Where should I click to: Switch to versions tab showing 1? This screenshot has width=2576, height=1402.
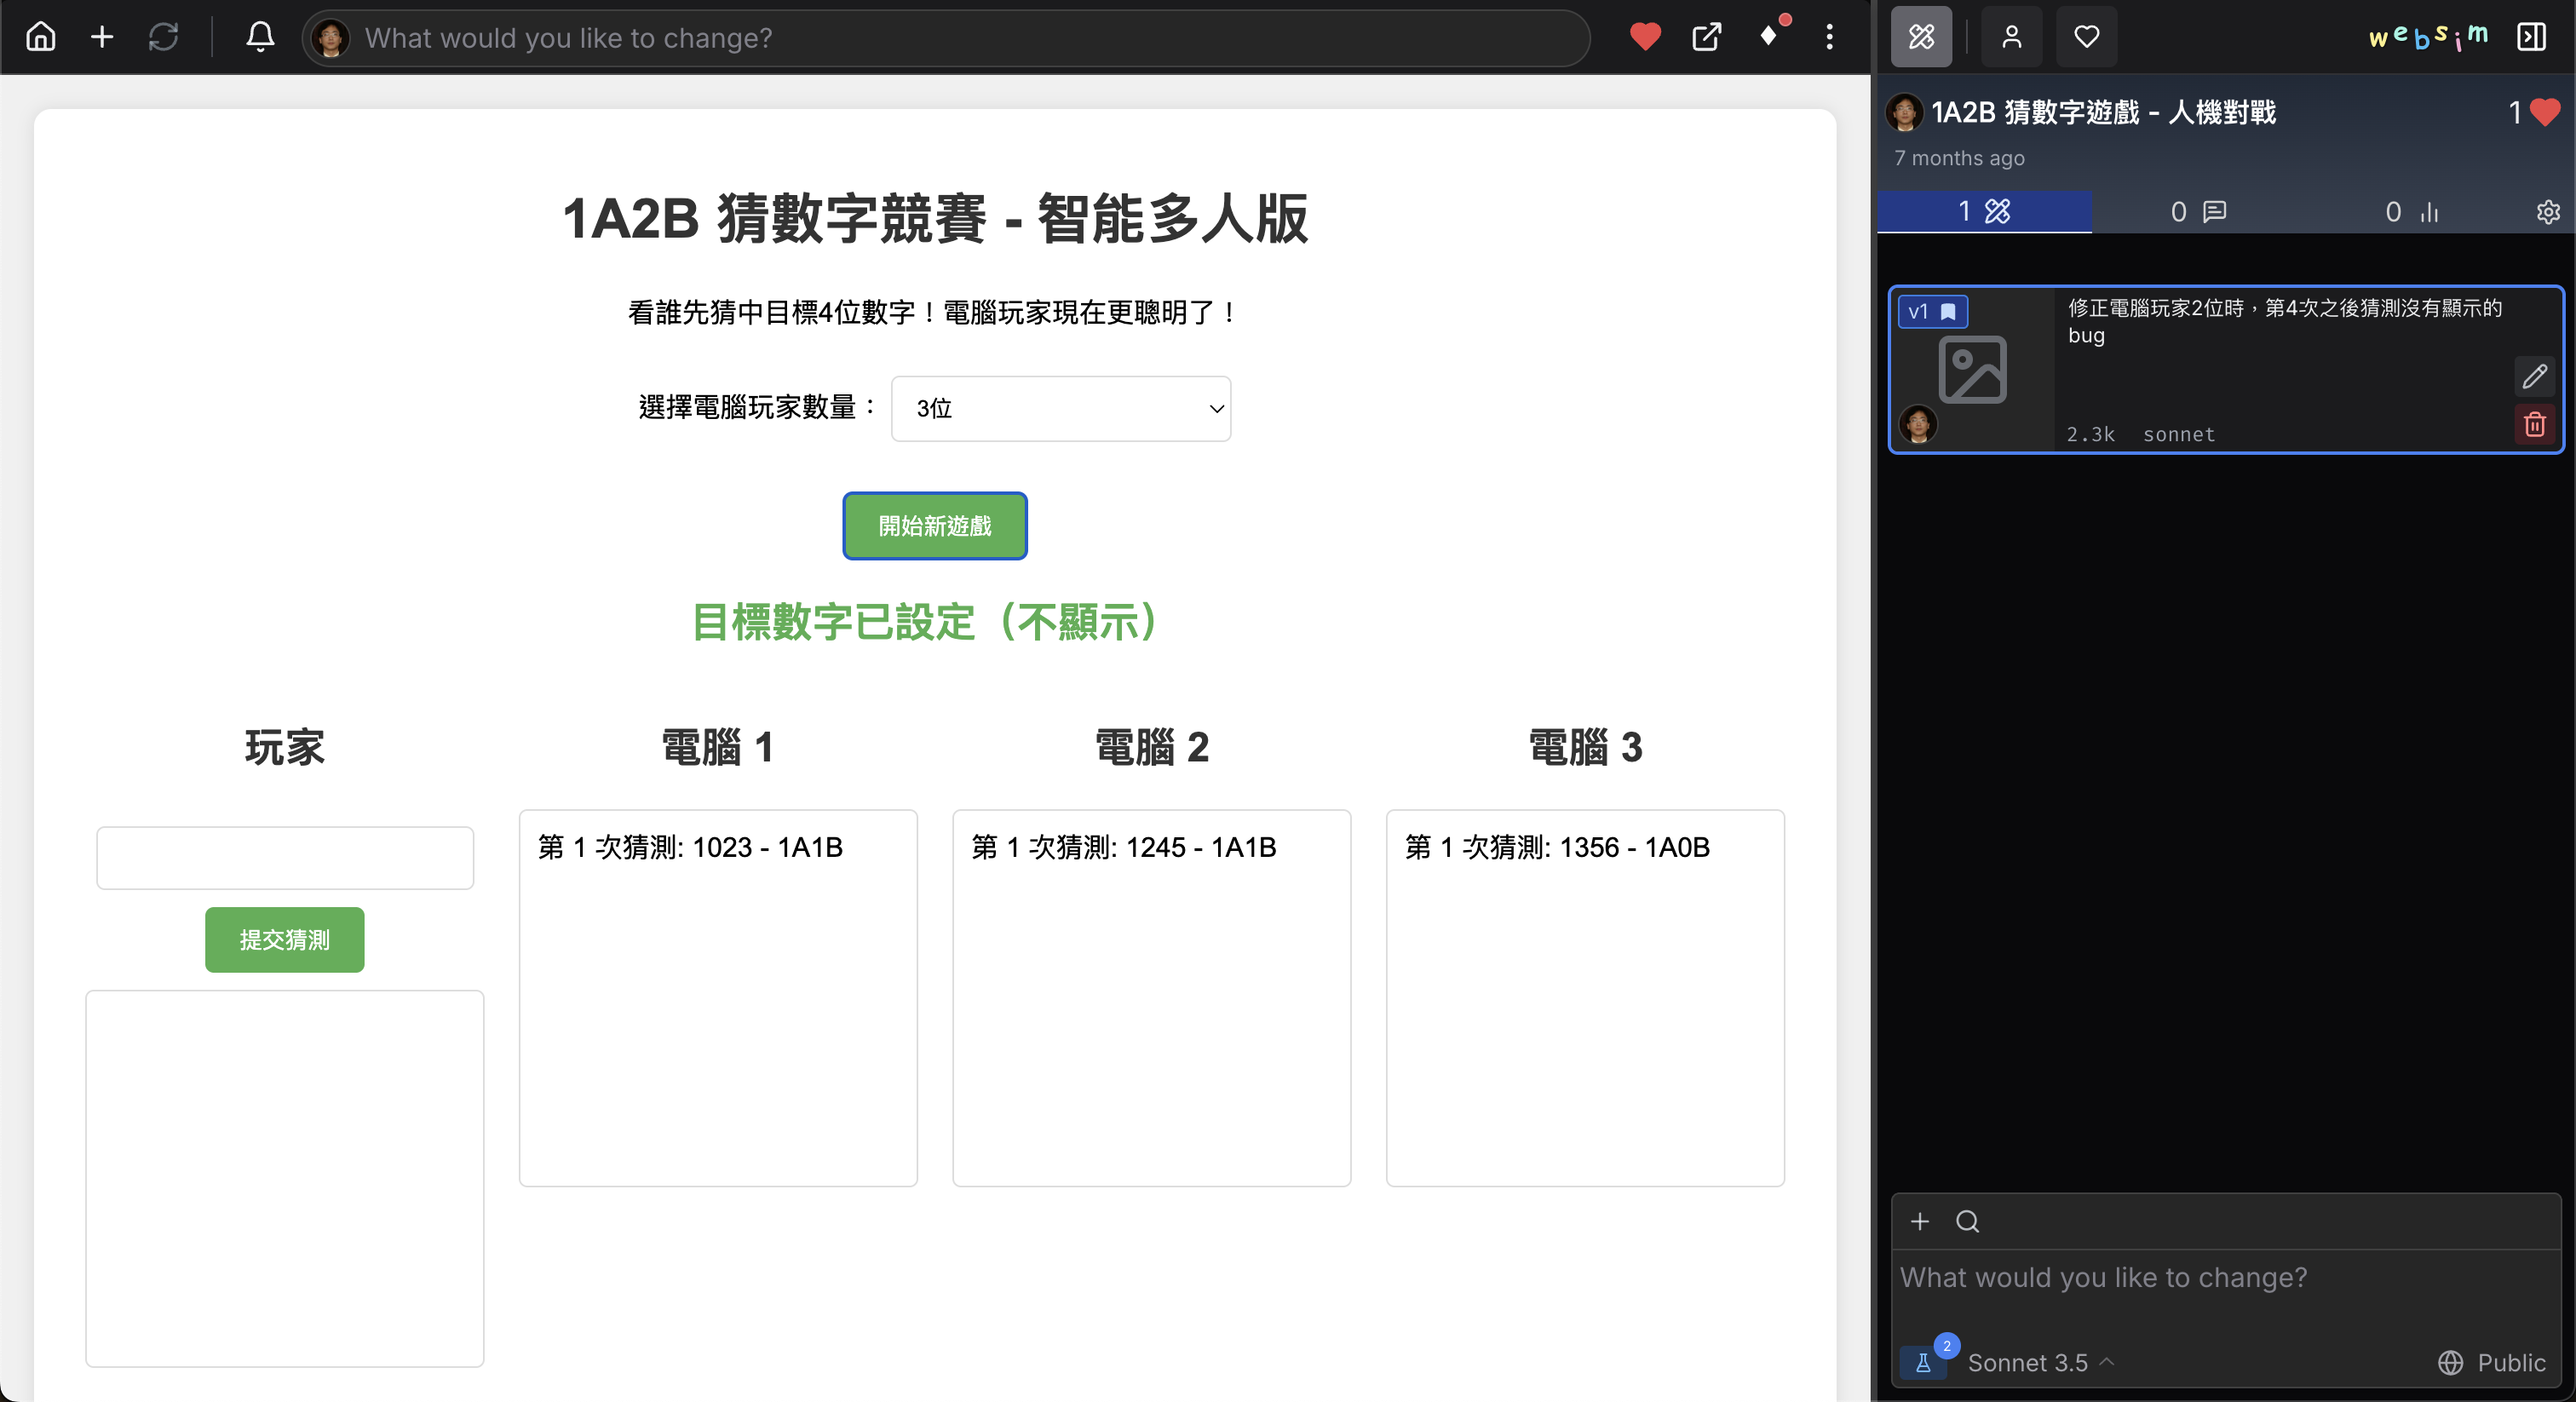[1984, 212]
